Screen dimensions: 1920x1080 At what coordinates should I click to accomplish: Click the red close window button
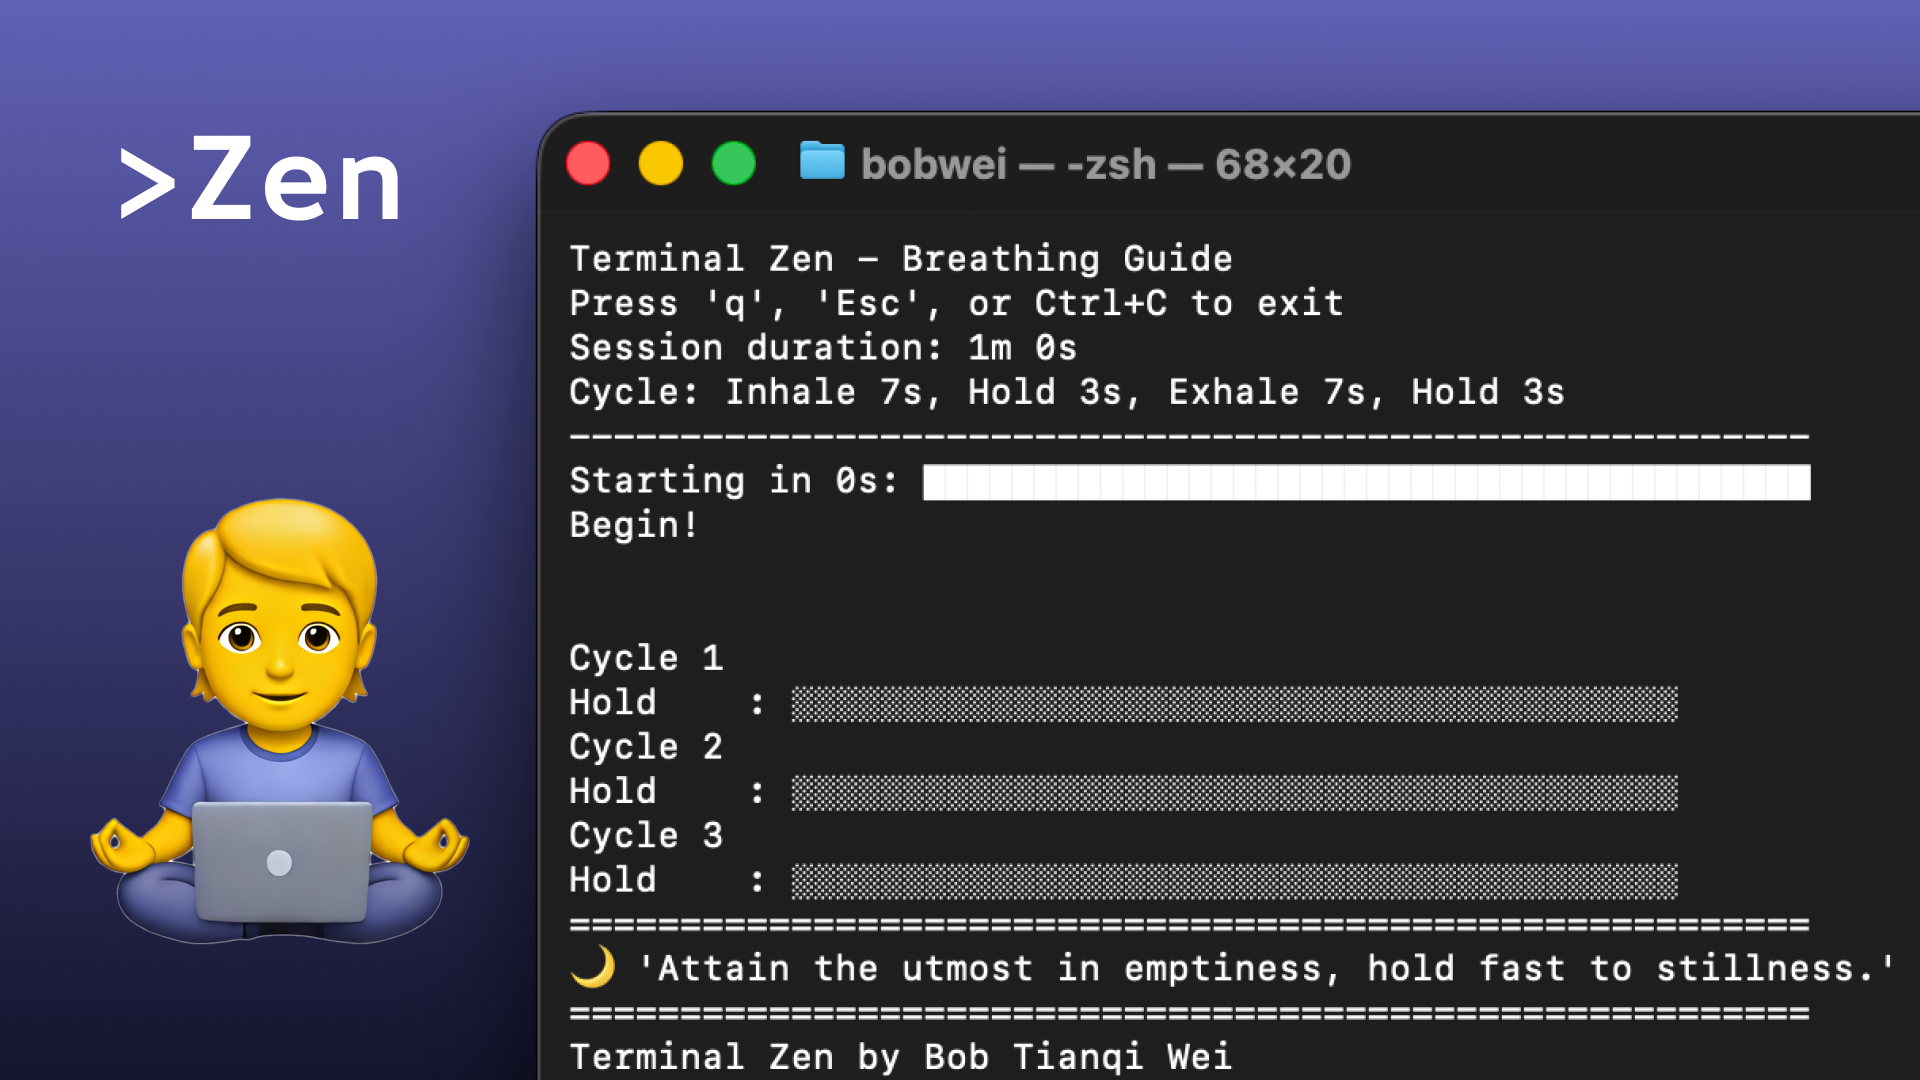pyautogui.click(x=588, y=164)
